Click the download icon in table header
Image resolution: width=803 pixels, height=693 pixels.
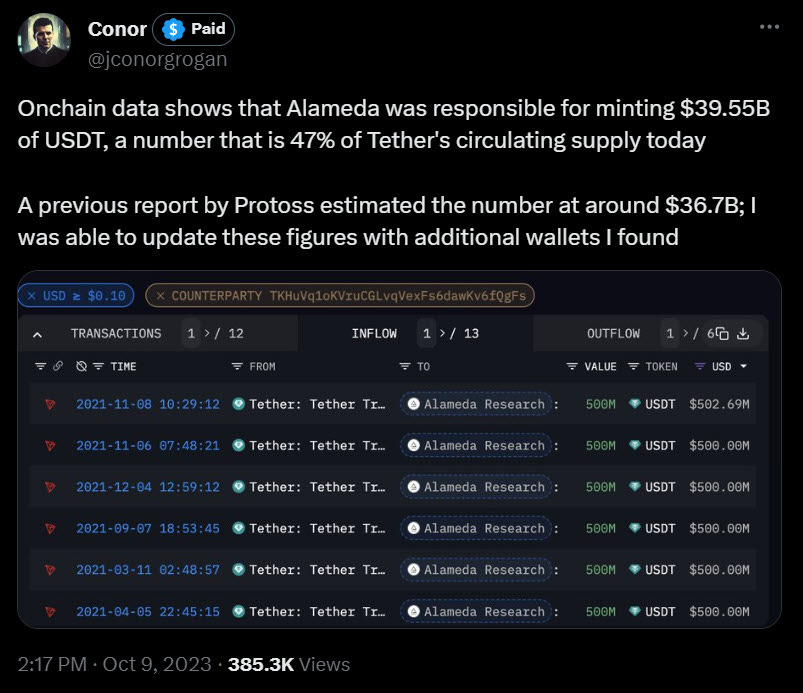(743, 334)
